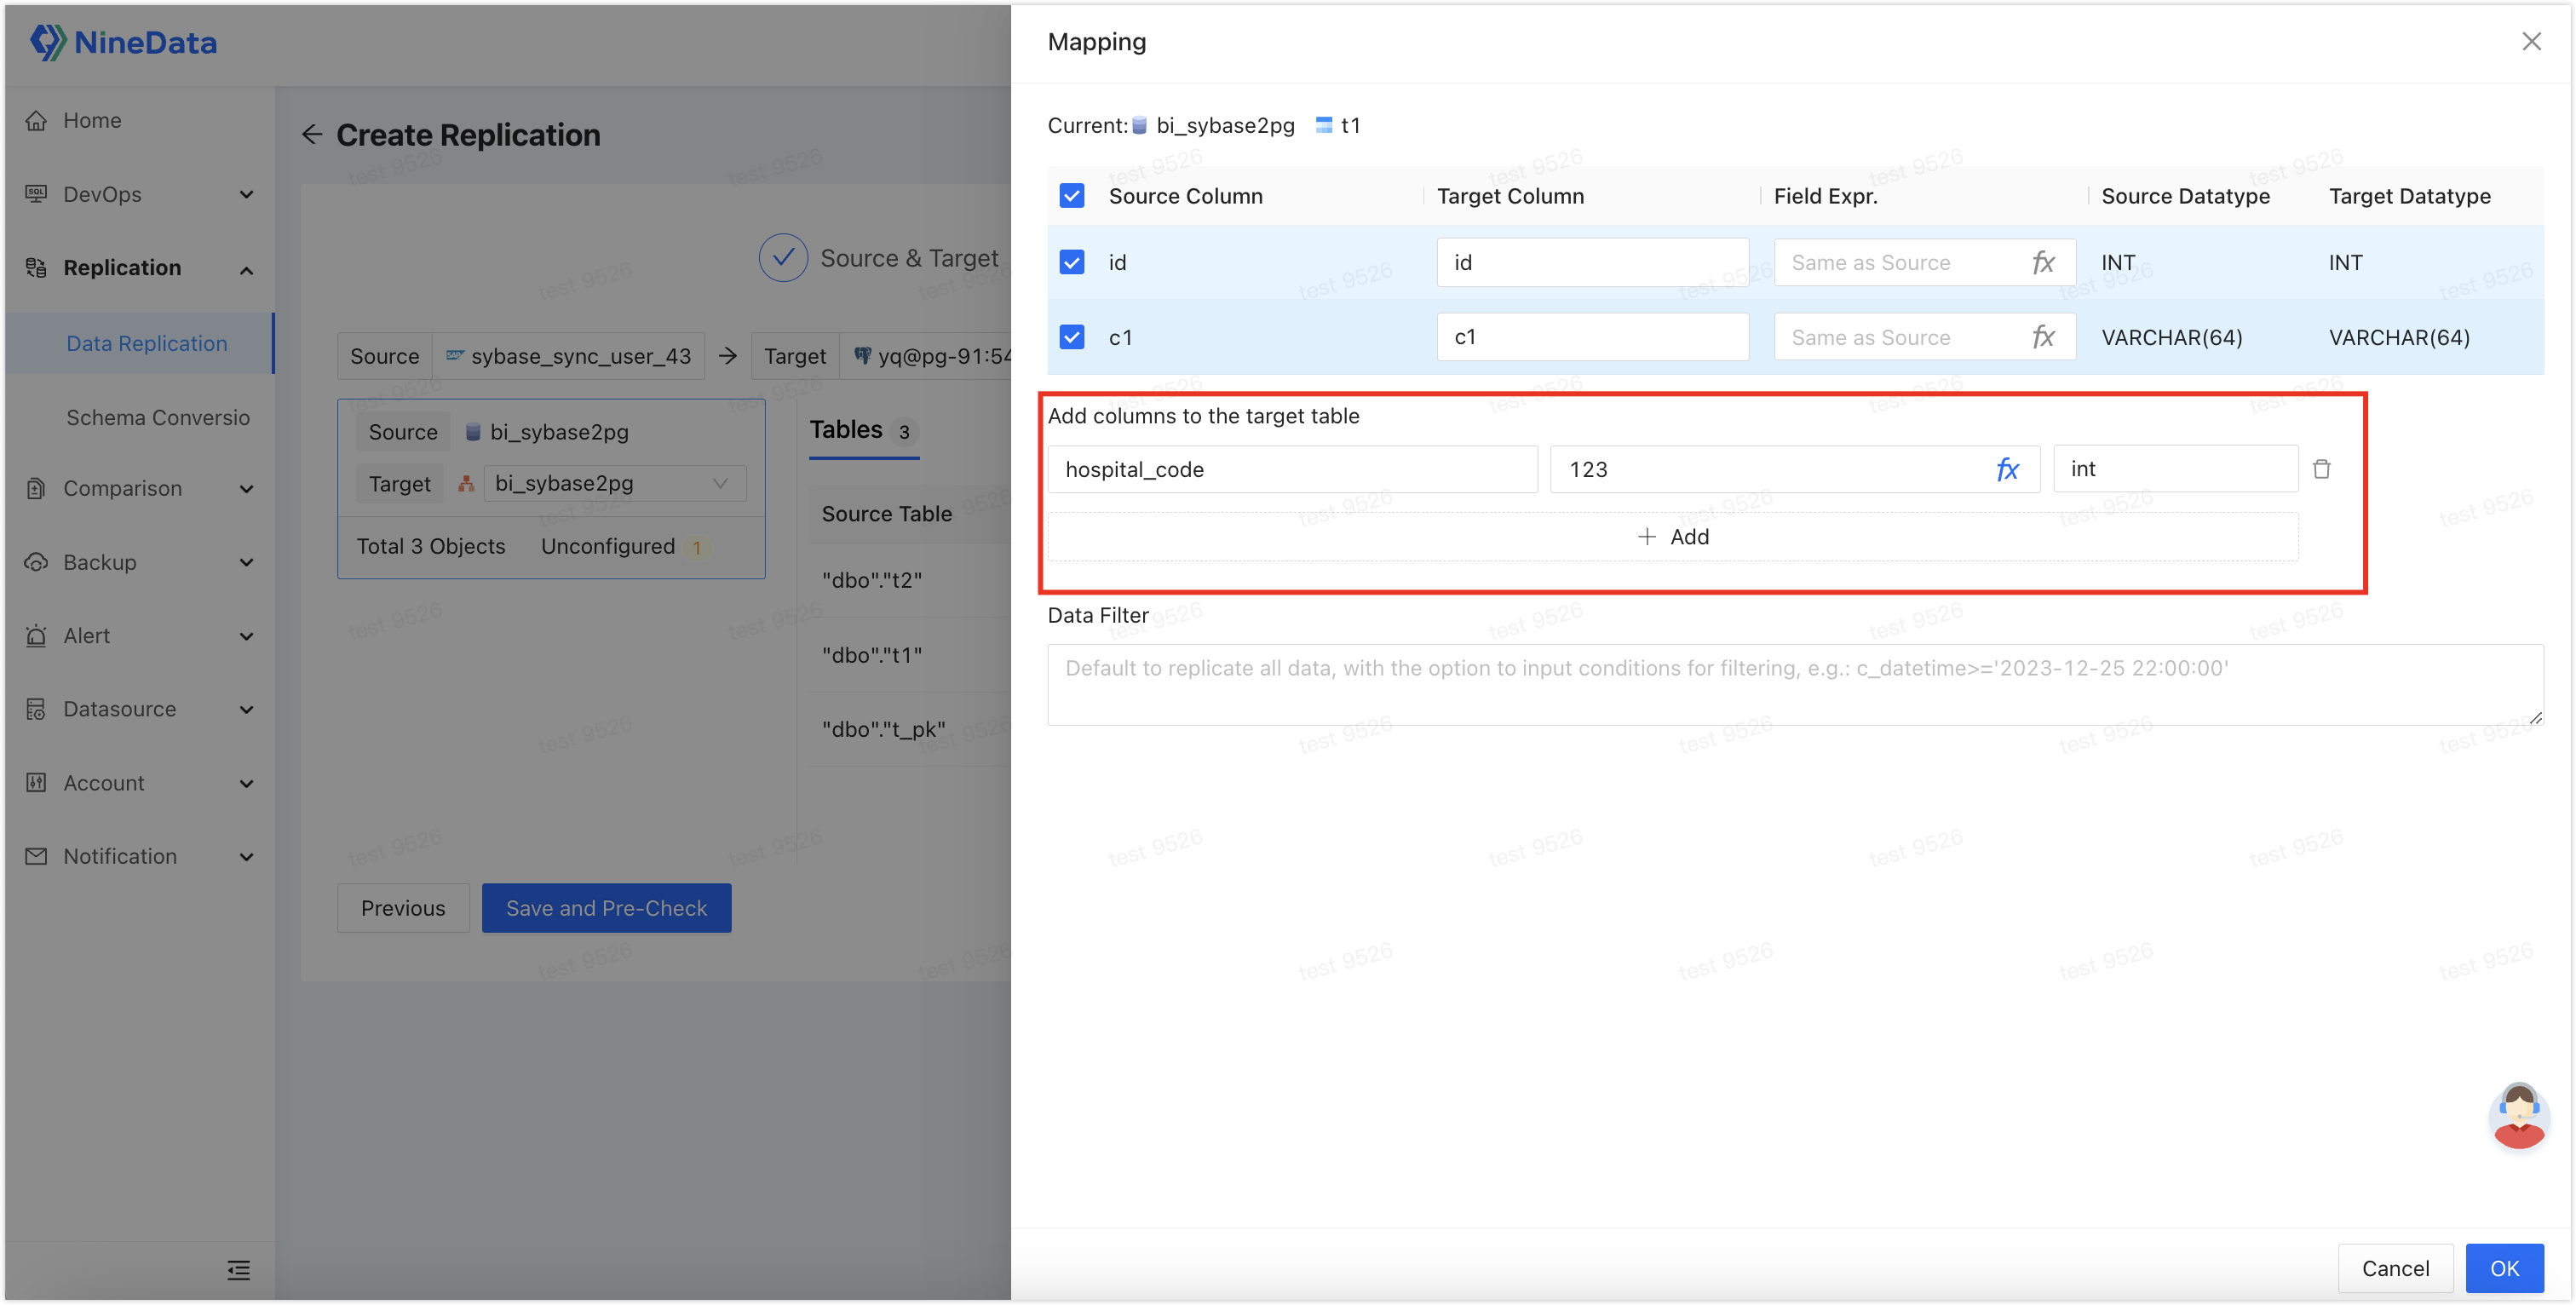Click the Total 3 Objects label
Viewport: 2576px width, 1305px height.
coord(431,546)
